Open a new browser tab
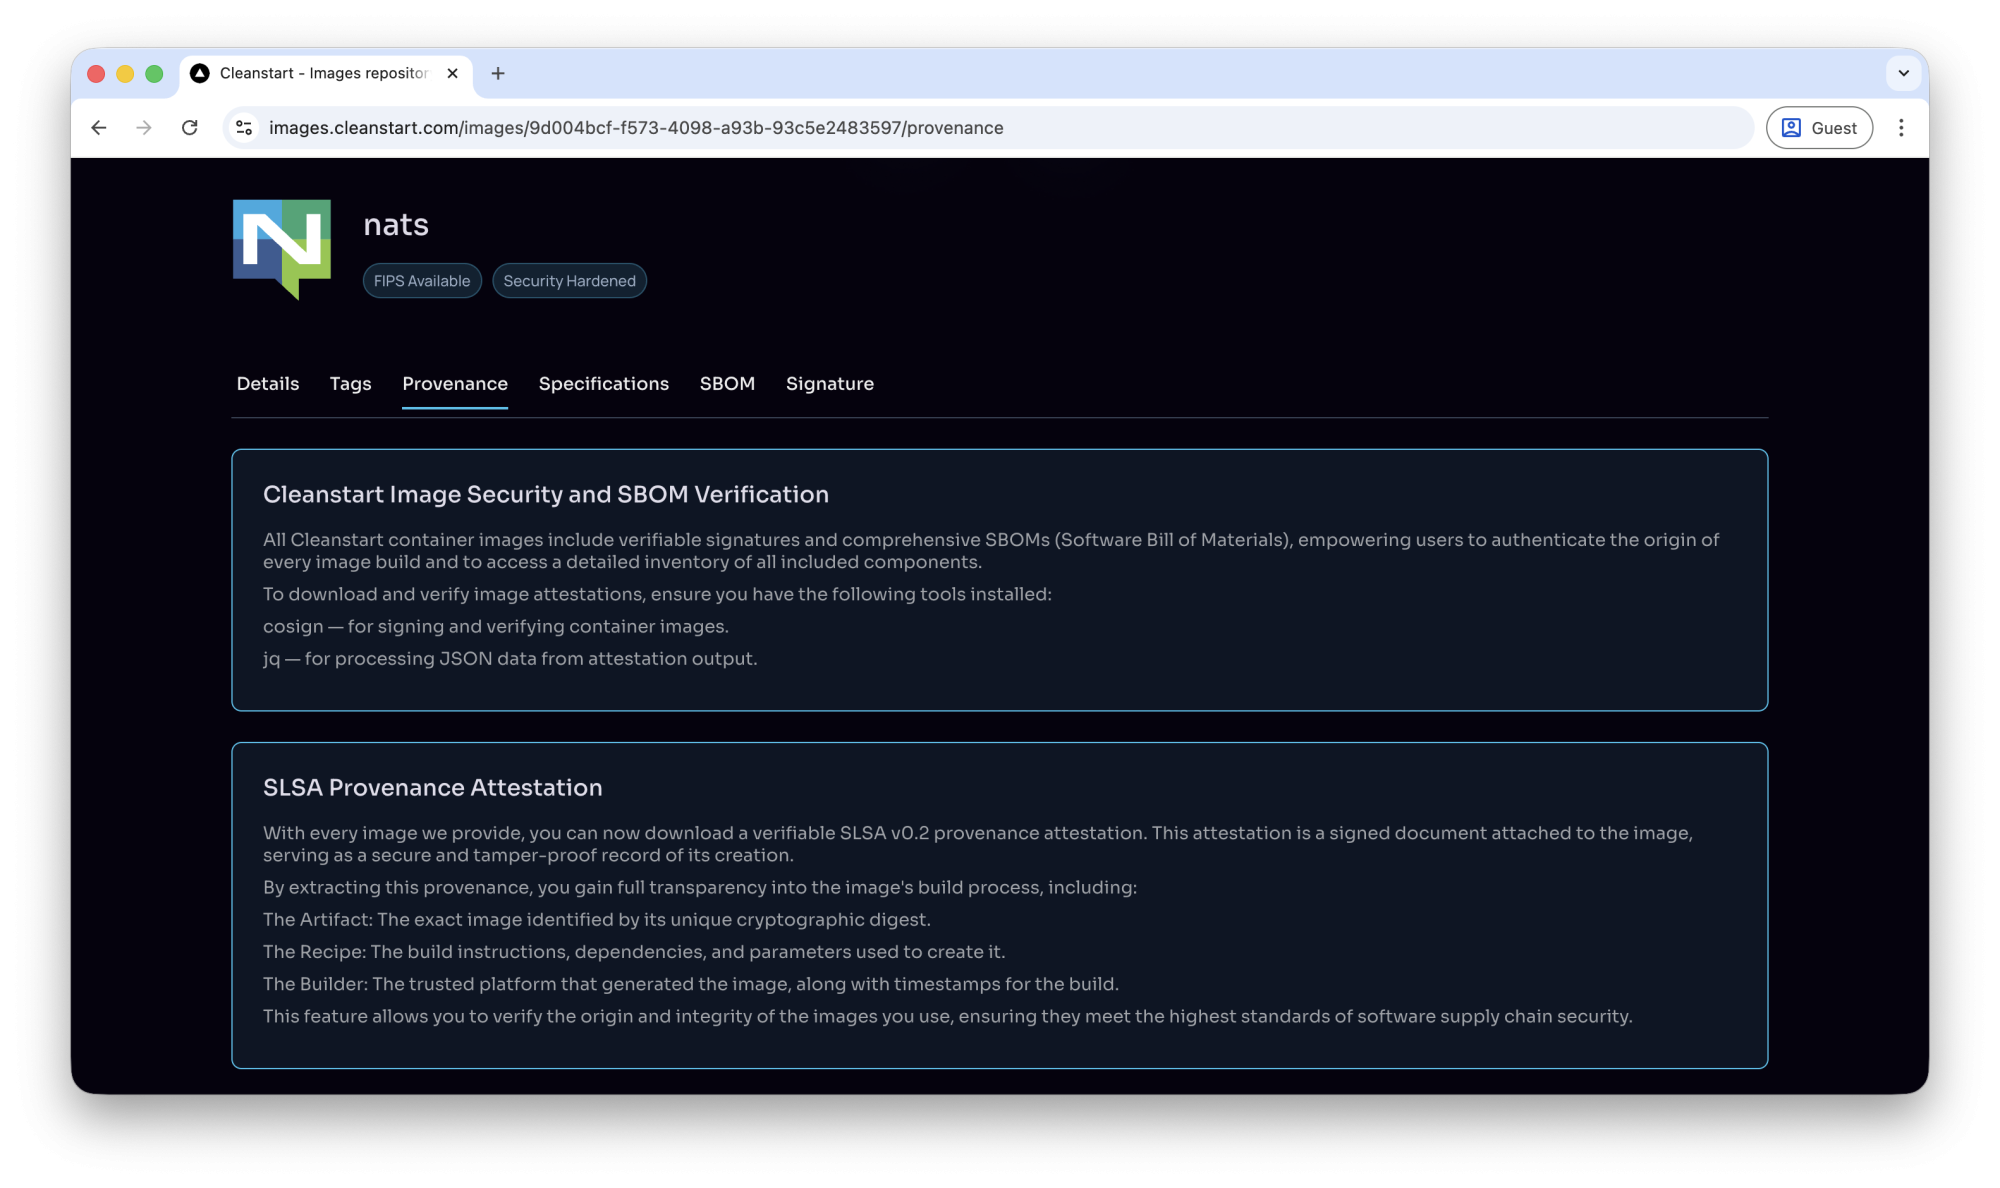 (498, 73)
